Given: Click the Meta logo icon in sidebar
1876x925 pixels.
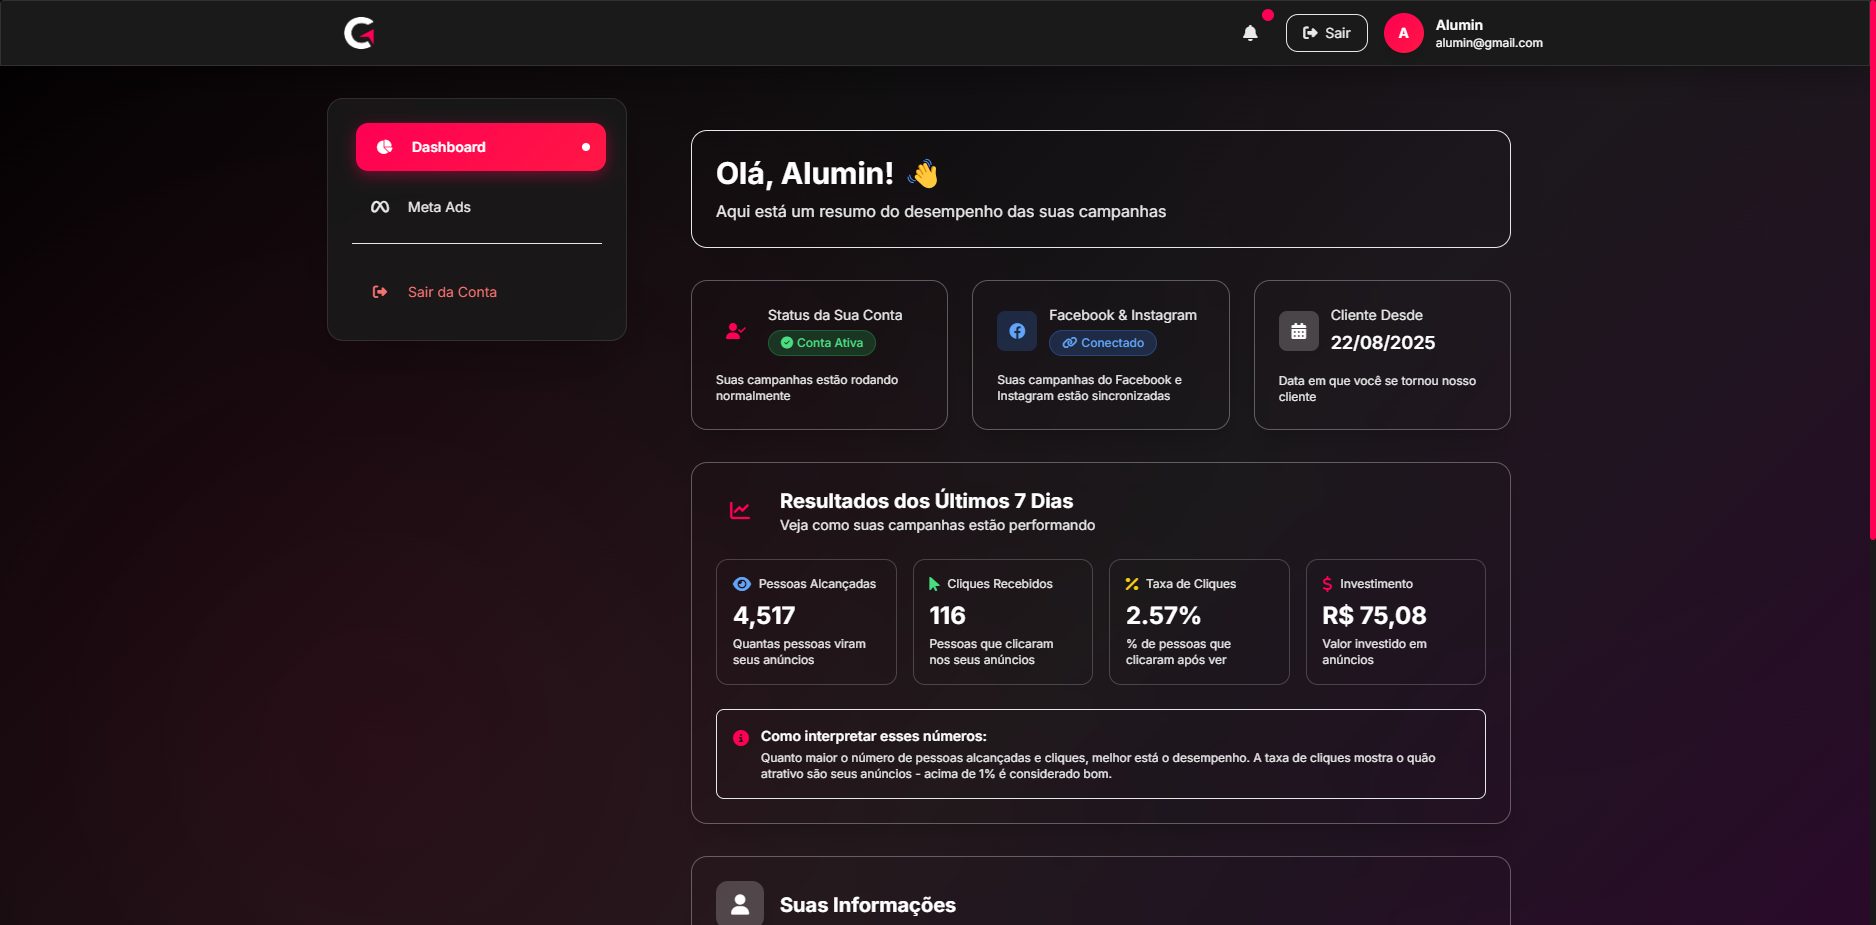Looking at the screenshot, I should point(380,207).
